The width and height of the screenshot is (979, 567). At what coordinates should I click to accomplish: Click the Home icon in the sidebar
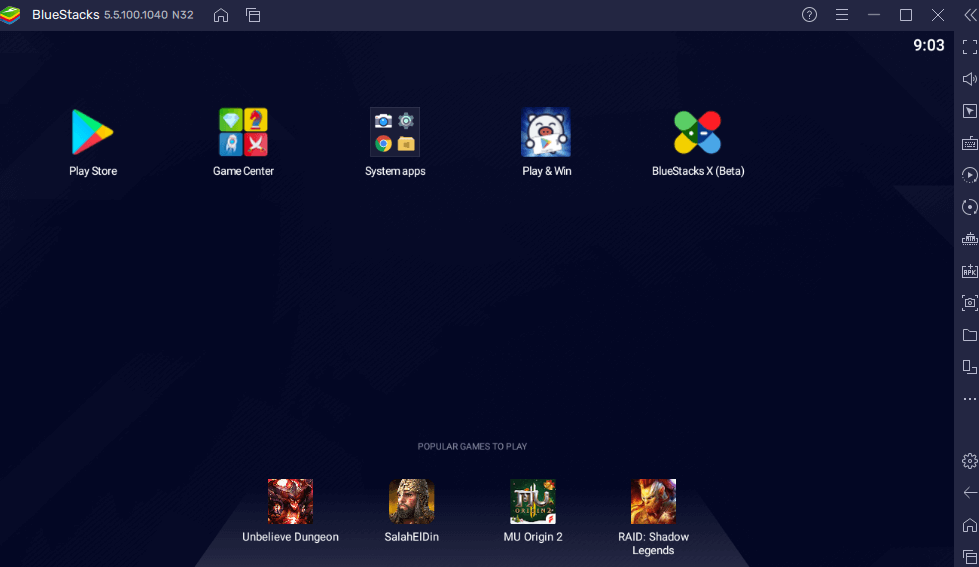pos(970,525)
